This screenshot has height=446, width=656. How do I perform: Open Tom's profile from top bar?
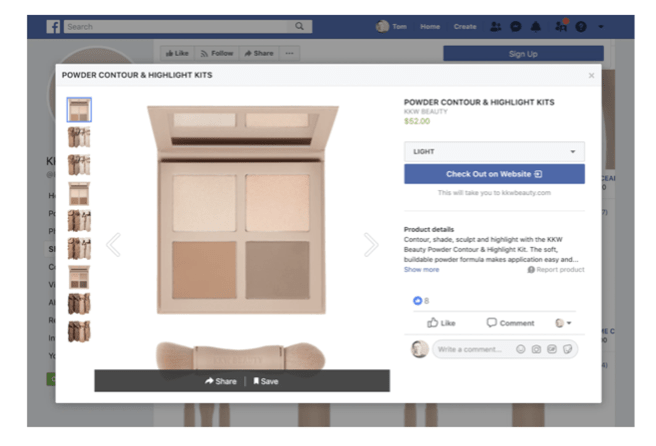click(x=391, y=26)
